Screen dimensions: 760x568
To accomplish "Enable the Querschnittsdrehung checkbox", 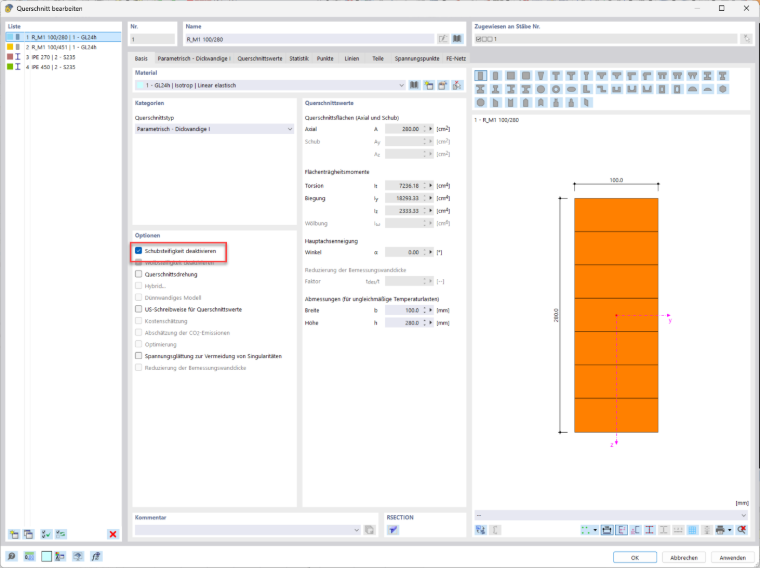I will point(139,274).
